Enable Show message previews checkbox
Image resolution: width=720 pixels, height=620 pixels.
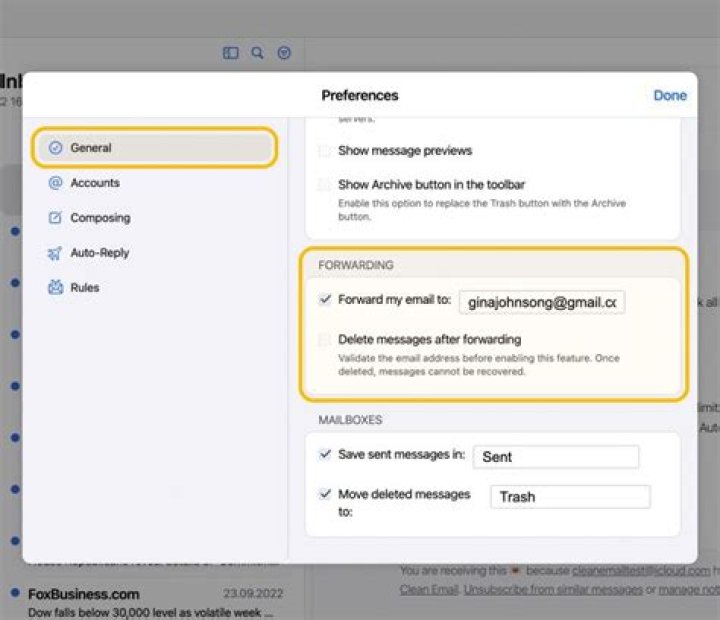coord(324,151)
